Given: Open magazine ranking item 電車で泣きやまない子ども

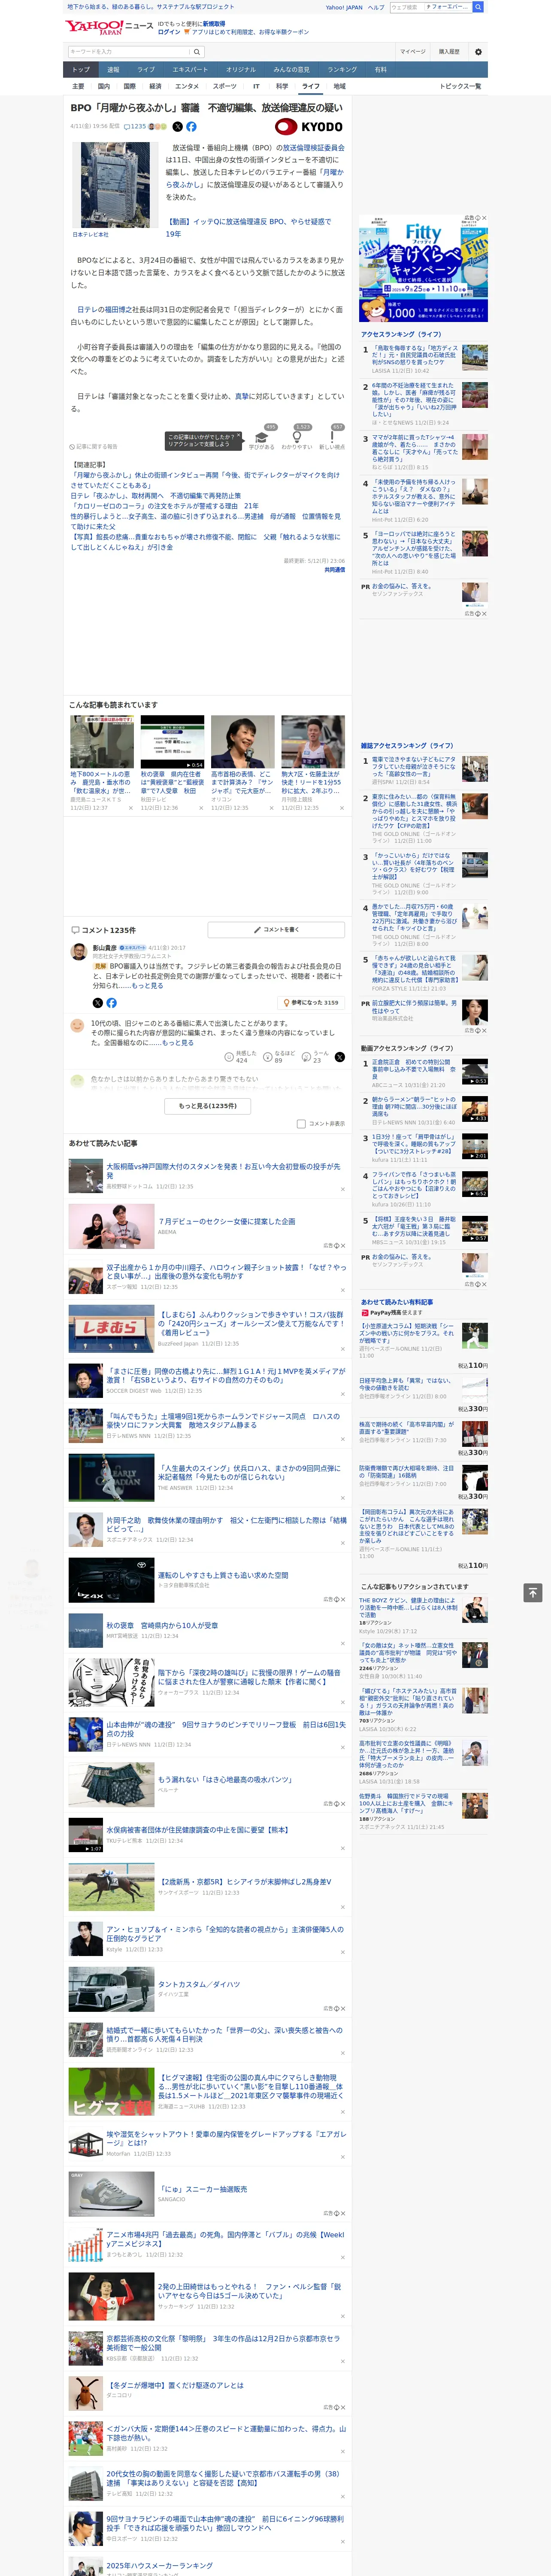Looking at the screenshot, I should (414, 767).
